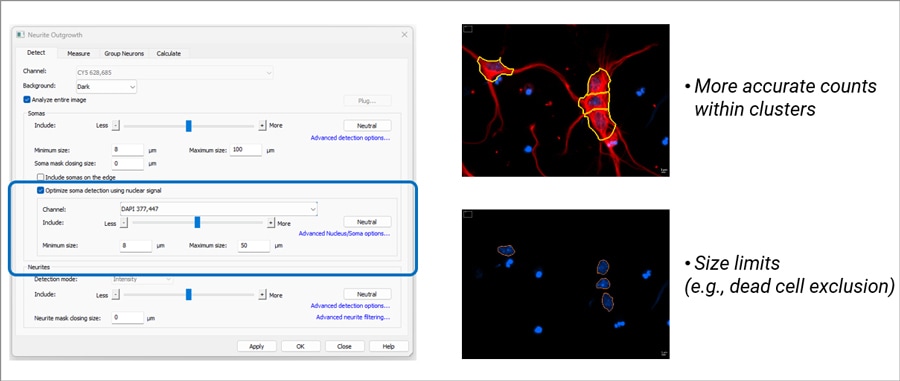Enable Include somas on the edge
Screen dimensions: 900x381
40,177
